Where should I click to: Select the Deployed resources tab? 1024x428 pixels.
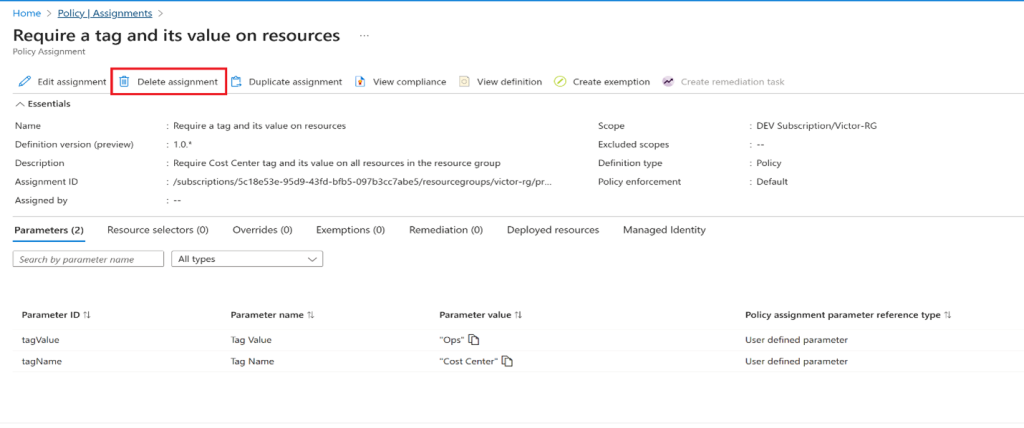pos(553,230)
